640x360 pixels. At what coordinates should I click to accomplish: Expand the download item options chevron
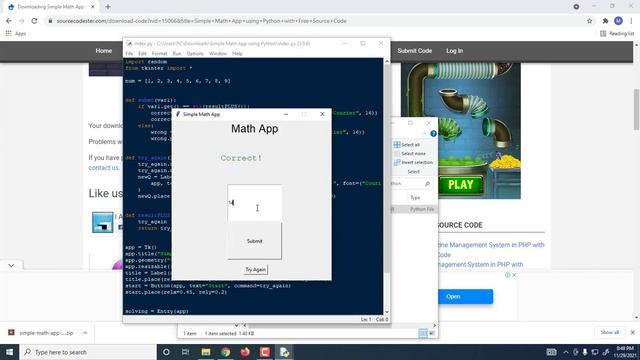click(85, 333)
